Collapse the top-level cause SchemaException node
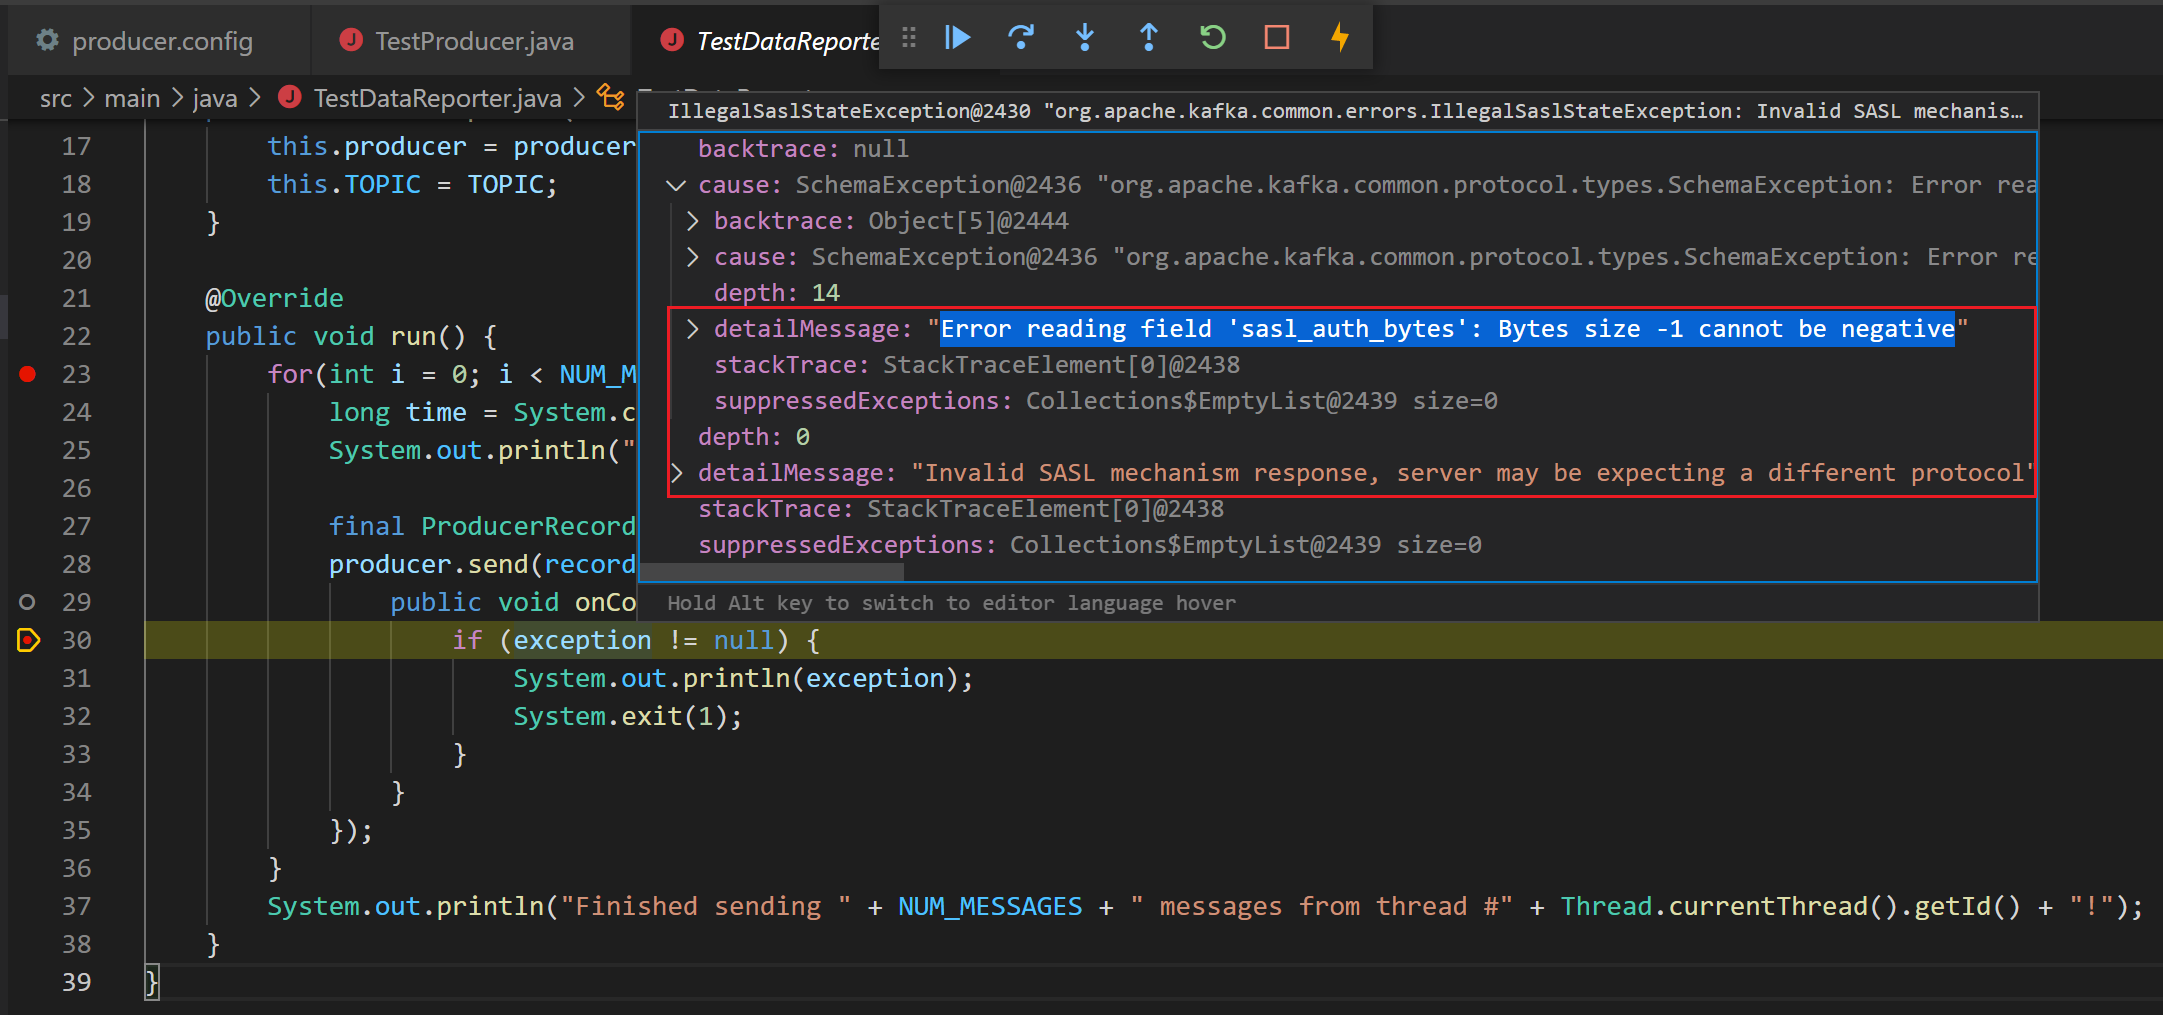Image resolution: width=2163 pixels, height=1015 pixels. [677, 185]
